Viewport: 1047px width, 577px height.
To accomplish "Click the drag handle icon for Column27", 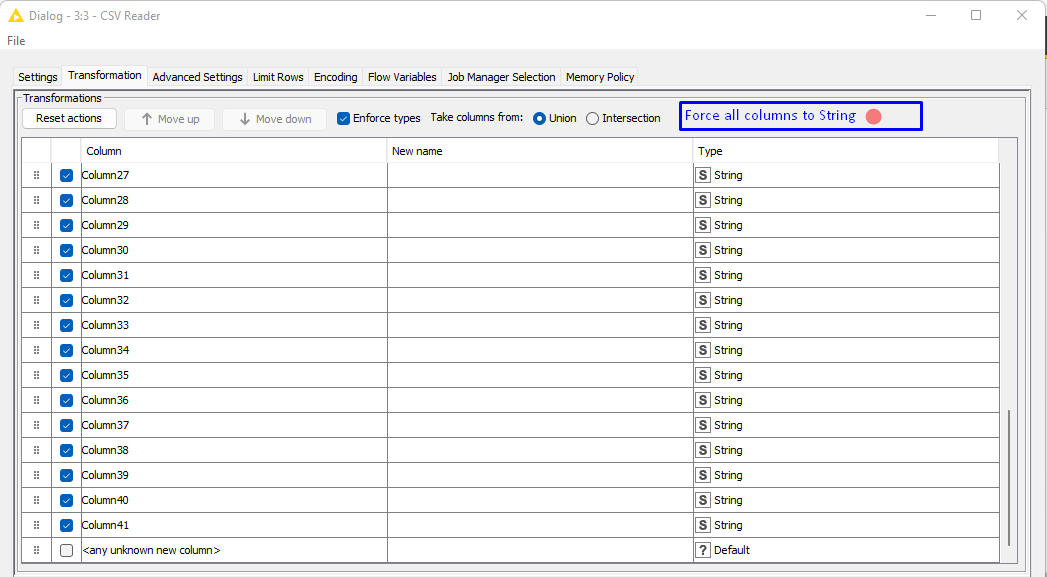I will click(36, 175).
